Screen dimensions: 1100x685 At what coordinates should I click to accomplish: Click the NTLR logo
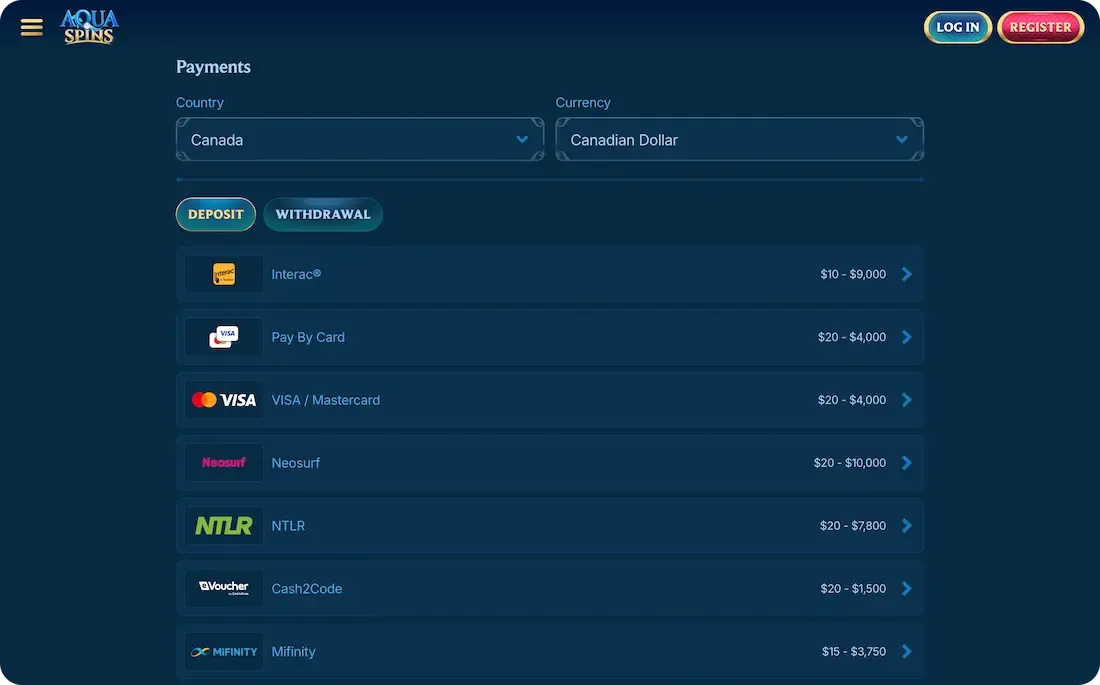click(224, 526)
